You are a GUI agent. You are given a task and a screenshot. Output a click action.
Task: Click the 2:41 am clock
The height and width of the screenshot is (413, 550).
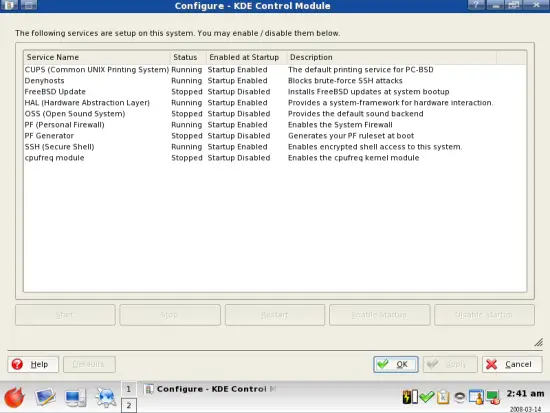coord(525,394)
